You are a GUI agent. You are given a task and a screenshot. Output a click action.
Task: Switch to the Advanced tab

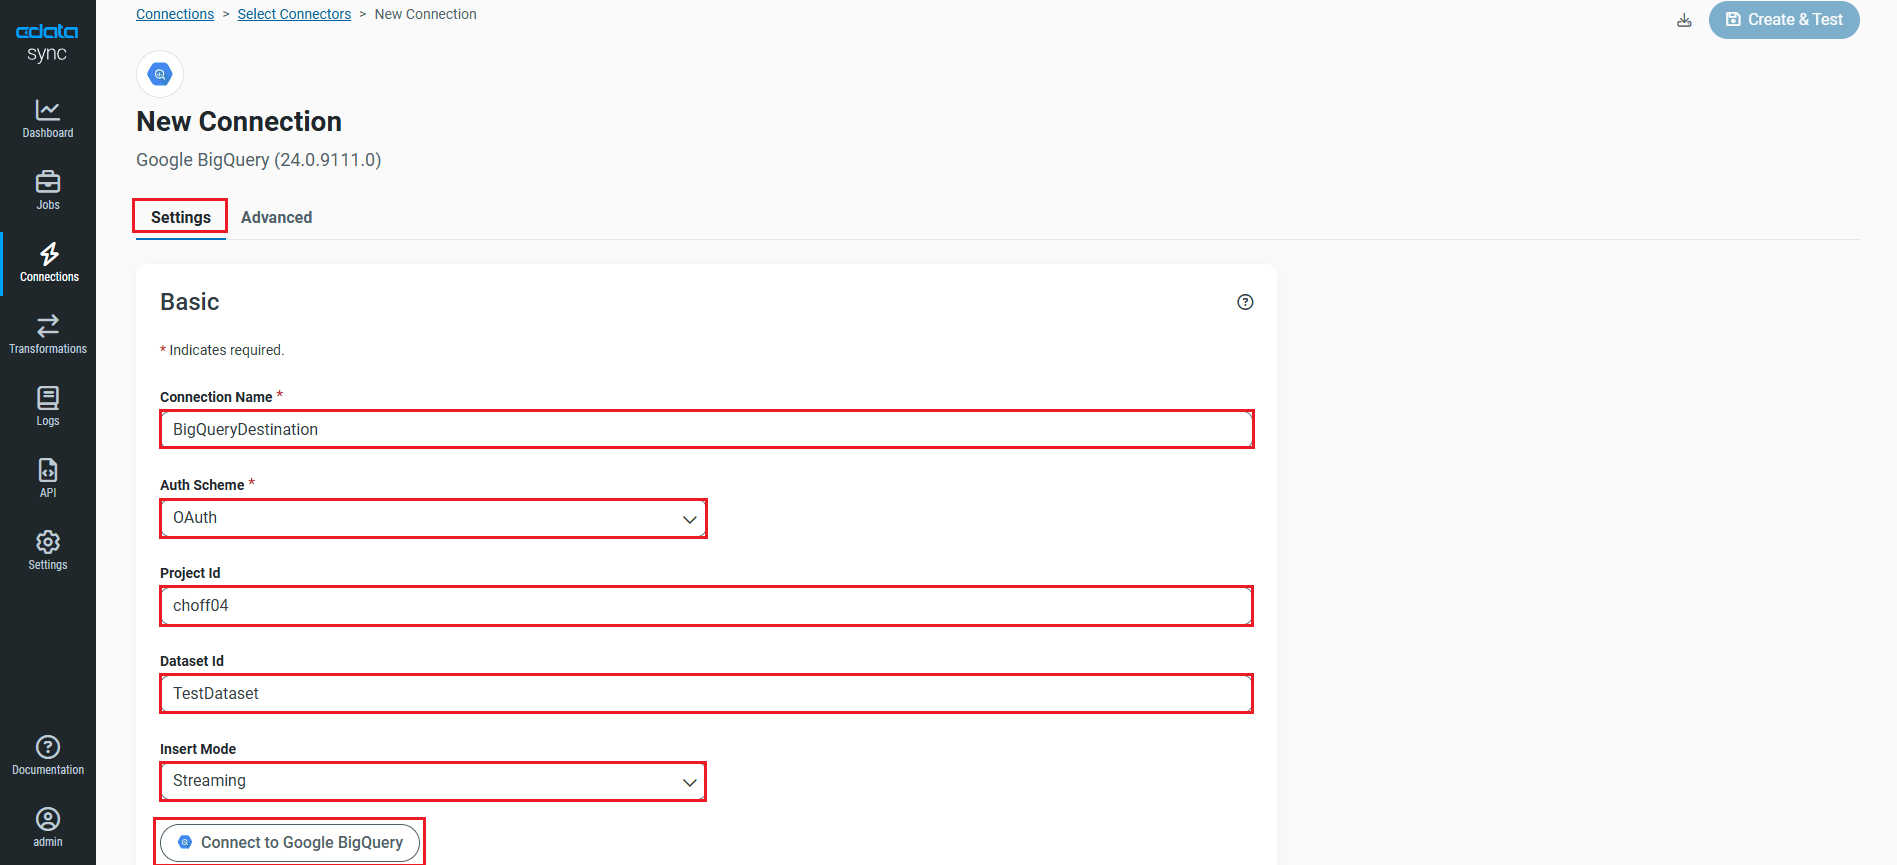tap(276, 217)
